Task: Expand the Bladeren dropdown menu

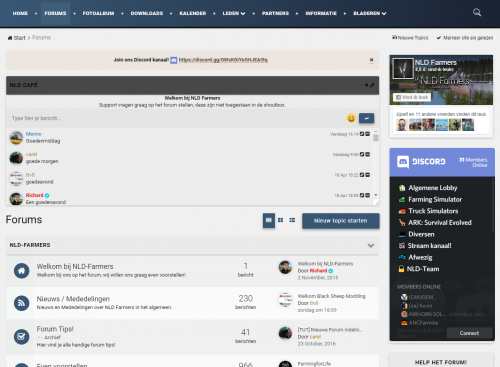Action: (370, 13)
